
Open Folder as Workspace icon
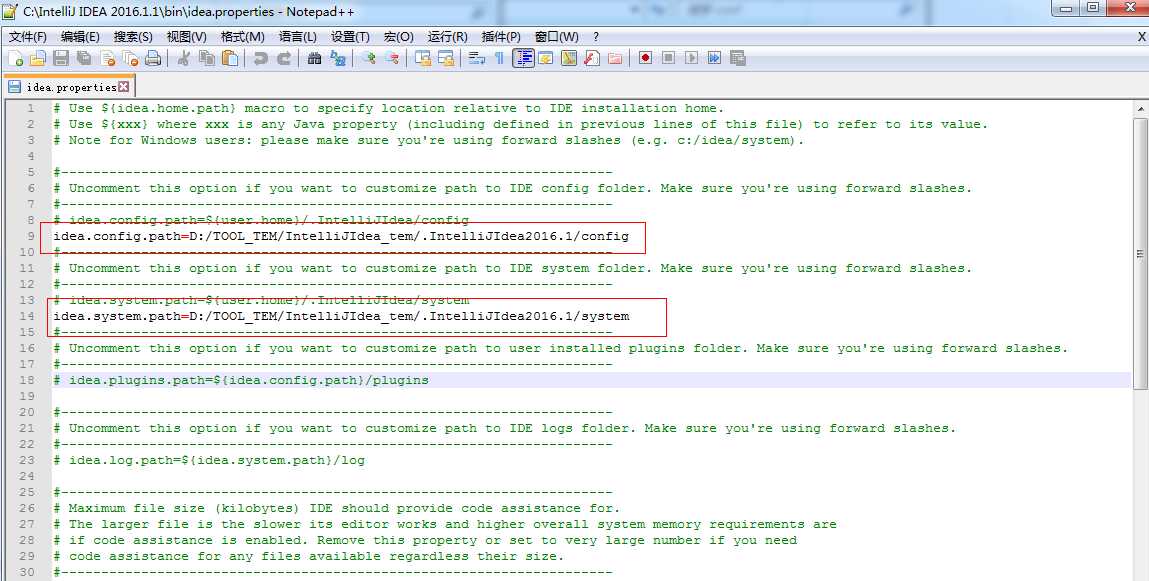(614, 59)
